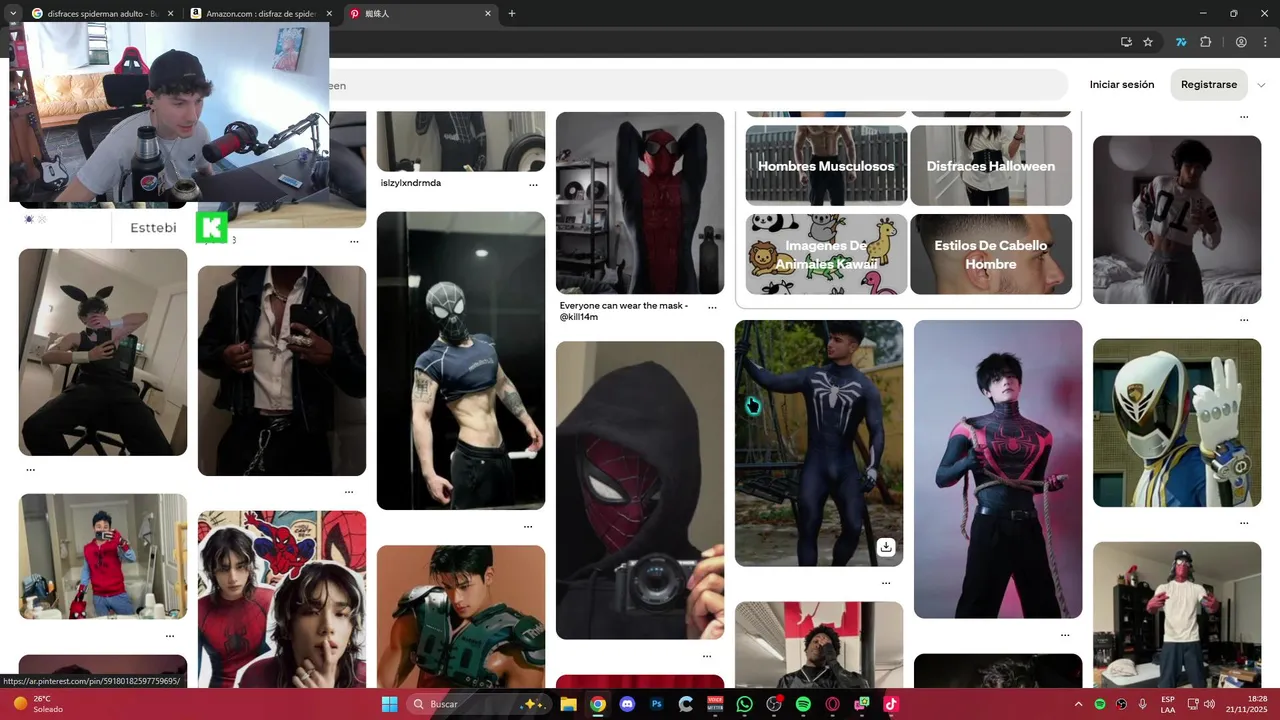Open Photoshop from the taskbar
The image size is (1280, 720).
(x=657, y=704)
